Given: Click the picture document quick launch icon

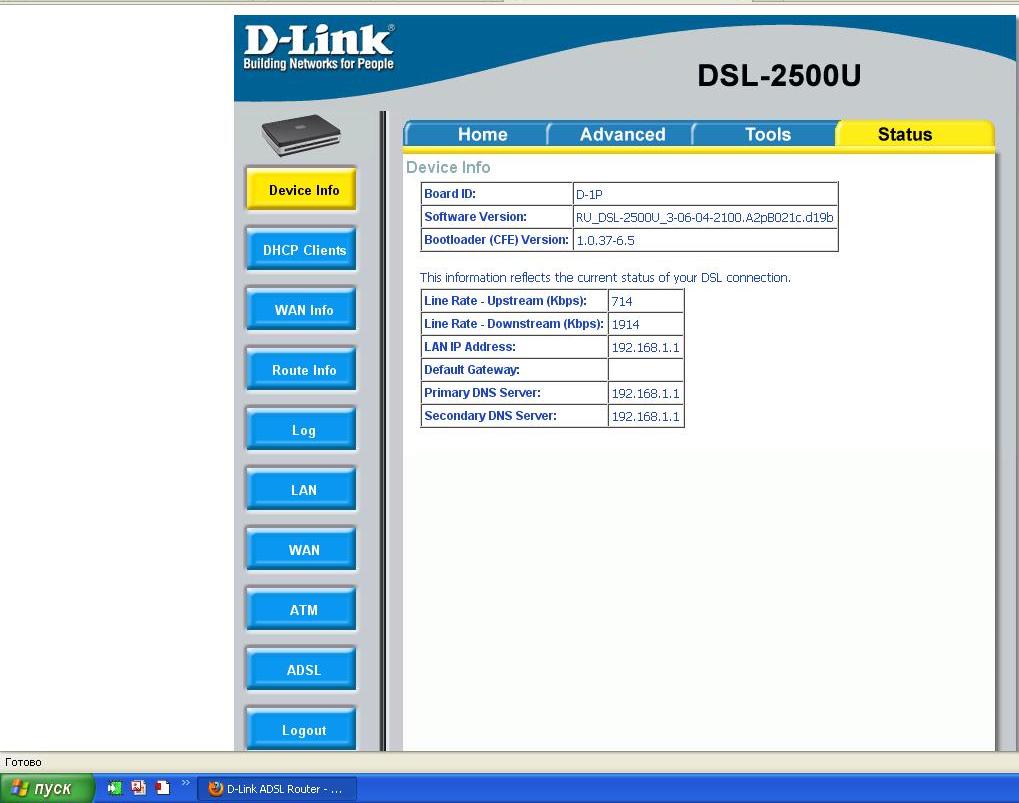Looking at the screenshot, I should [138, 788].
